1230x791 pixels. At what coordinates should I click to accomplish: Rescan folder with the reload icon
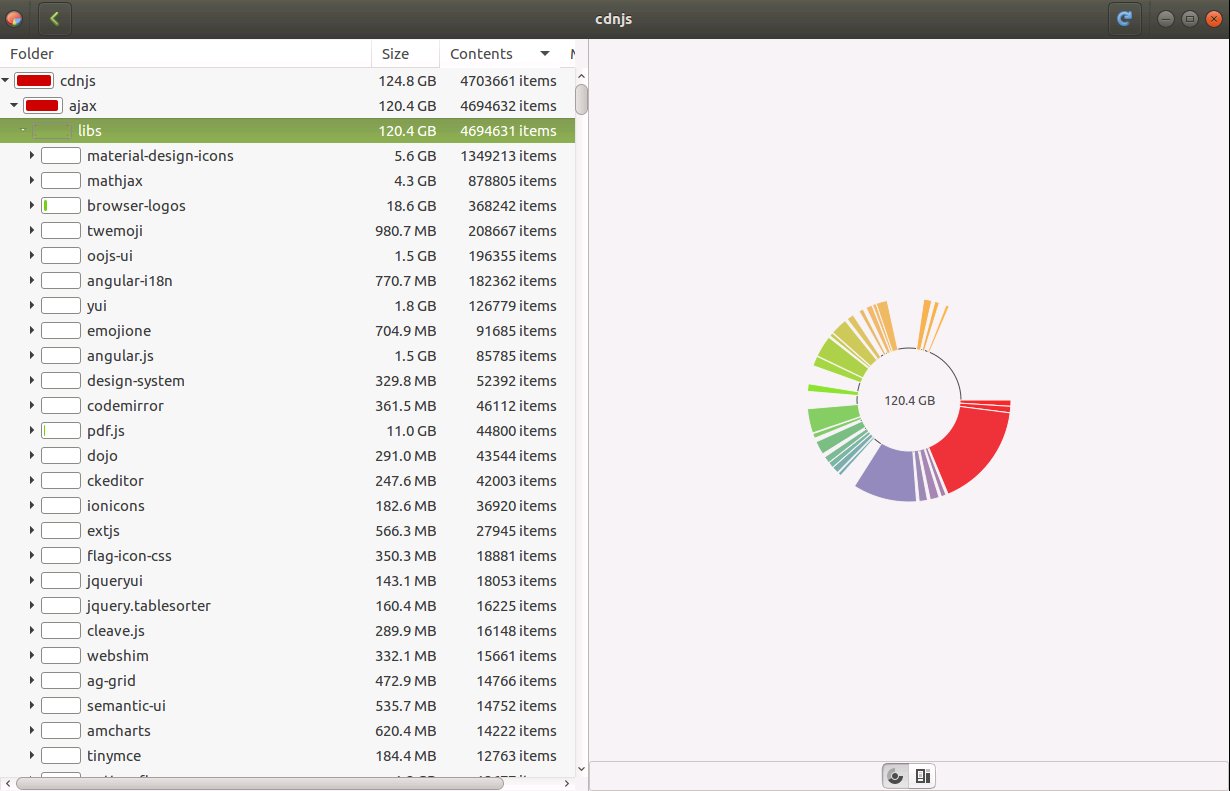coord(1125,18)
